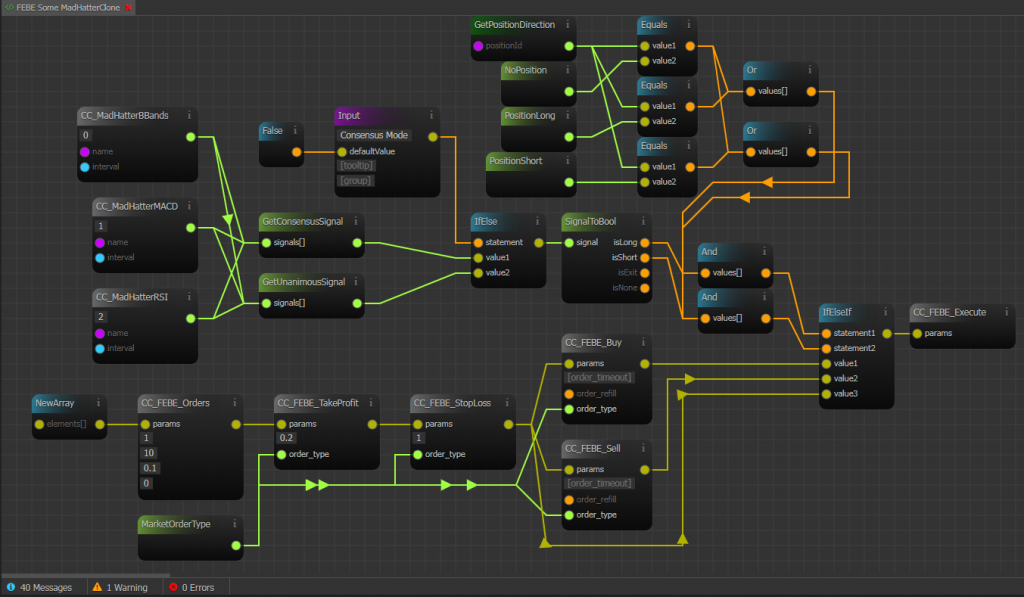Open the info icon on IfElseIf node
Image resolution: width=1024 pixels, height=597 pixels.
coord(886,312)
